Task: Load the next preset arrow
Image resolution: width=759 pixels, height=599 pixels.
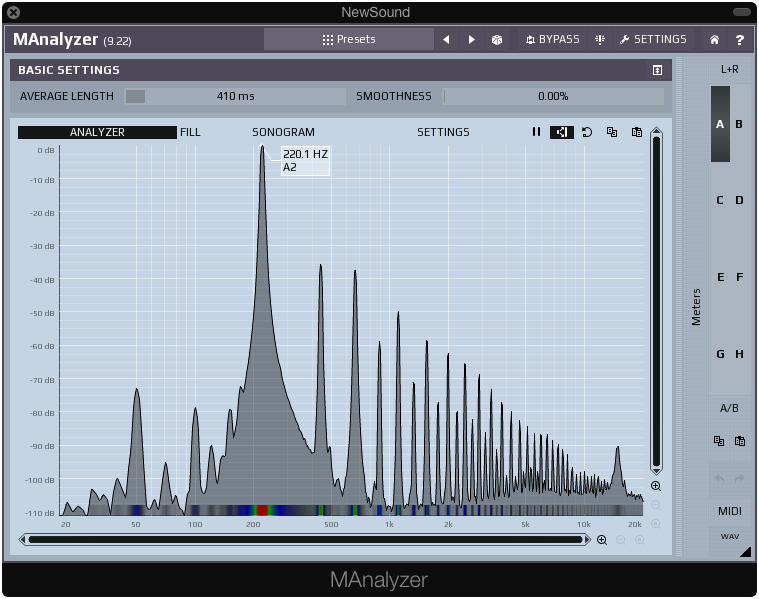Action: coord(471,40)
